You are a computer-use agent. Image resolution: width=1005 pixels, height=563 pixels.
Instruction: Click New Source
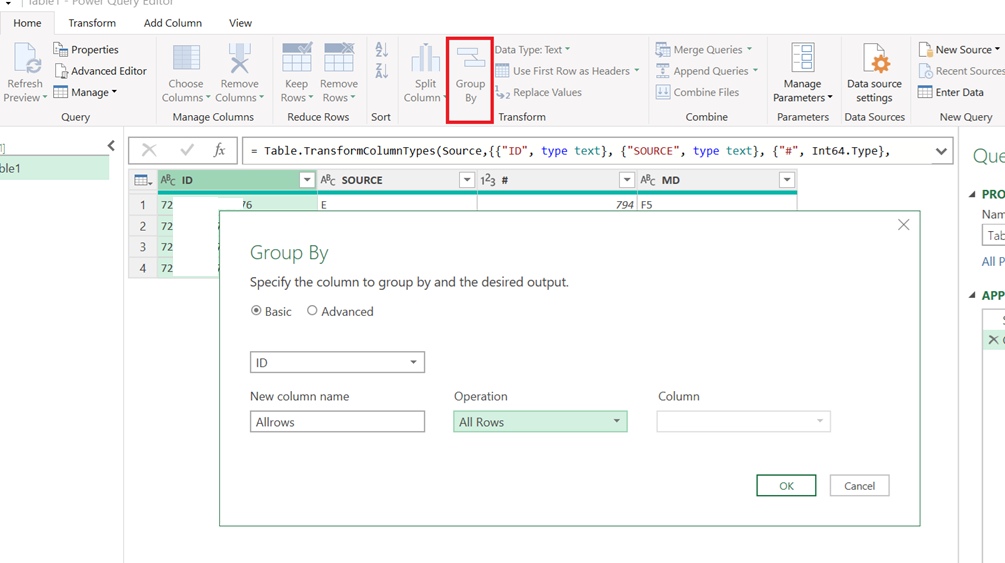959,49
